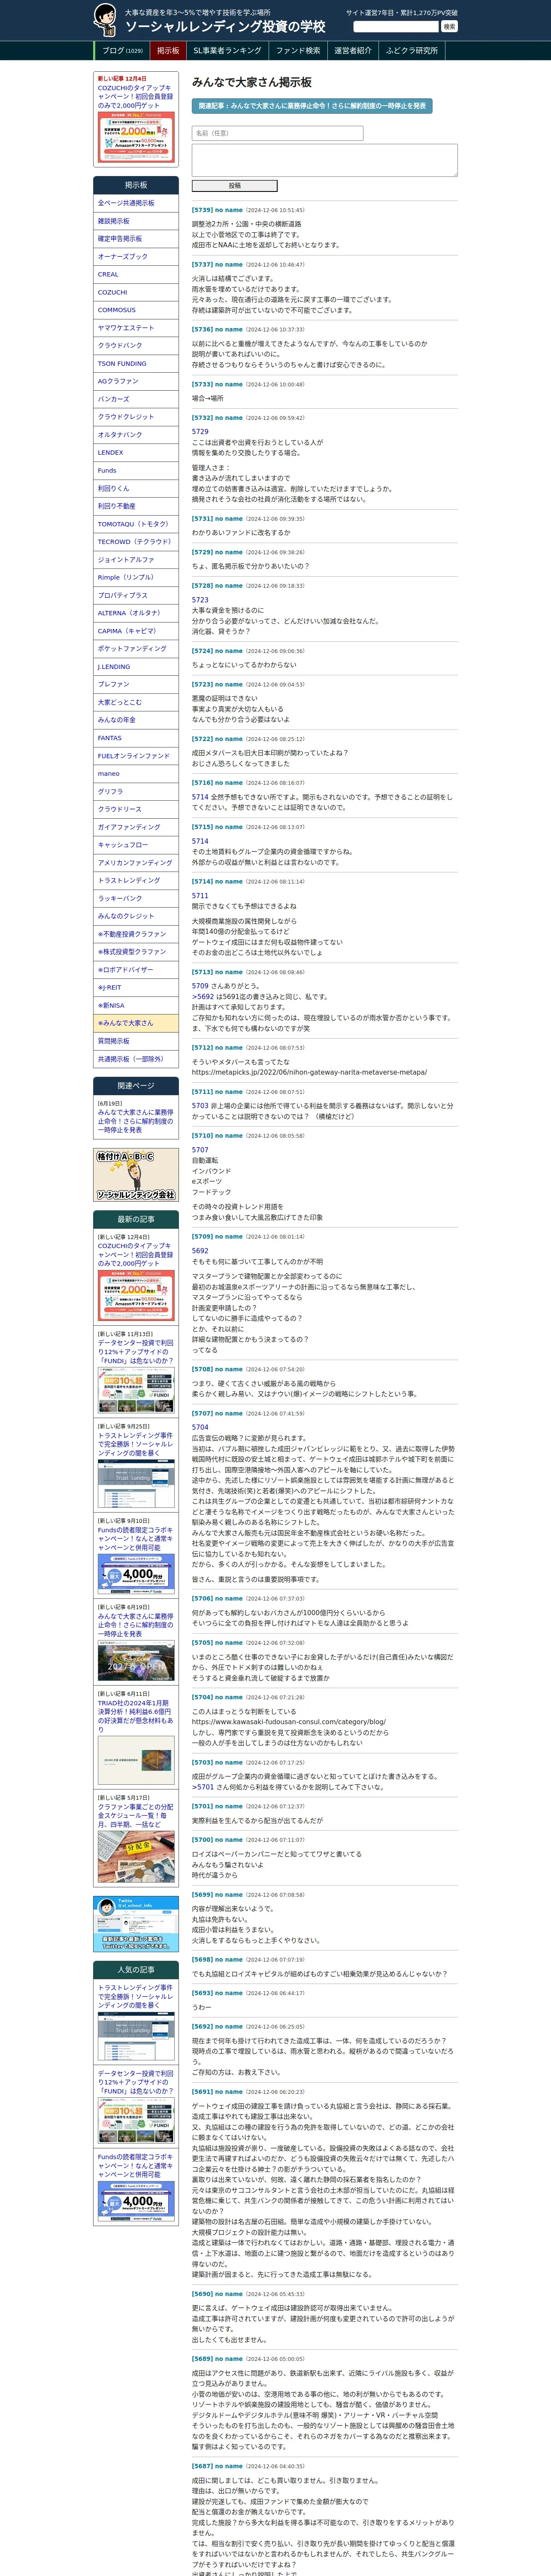
Task: Open バンカーズ board link
Action: [136, 399]
